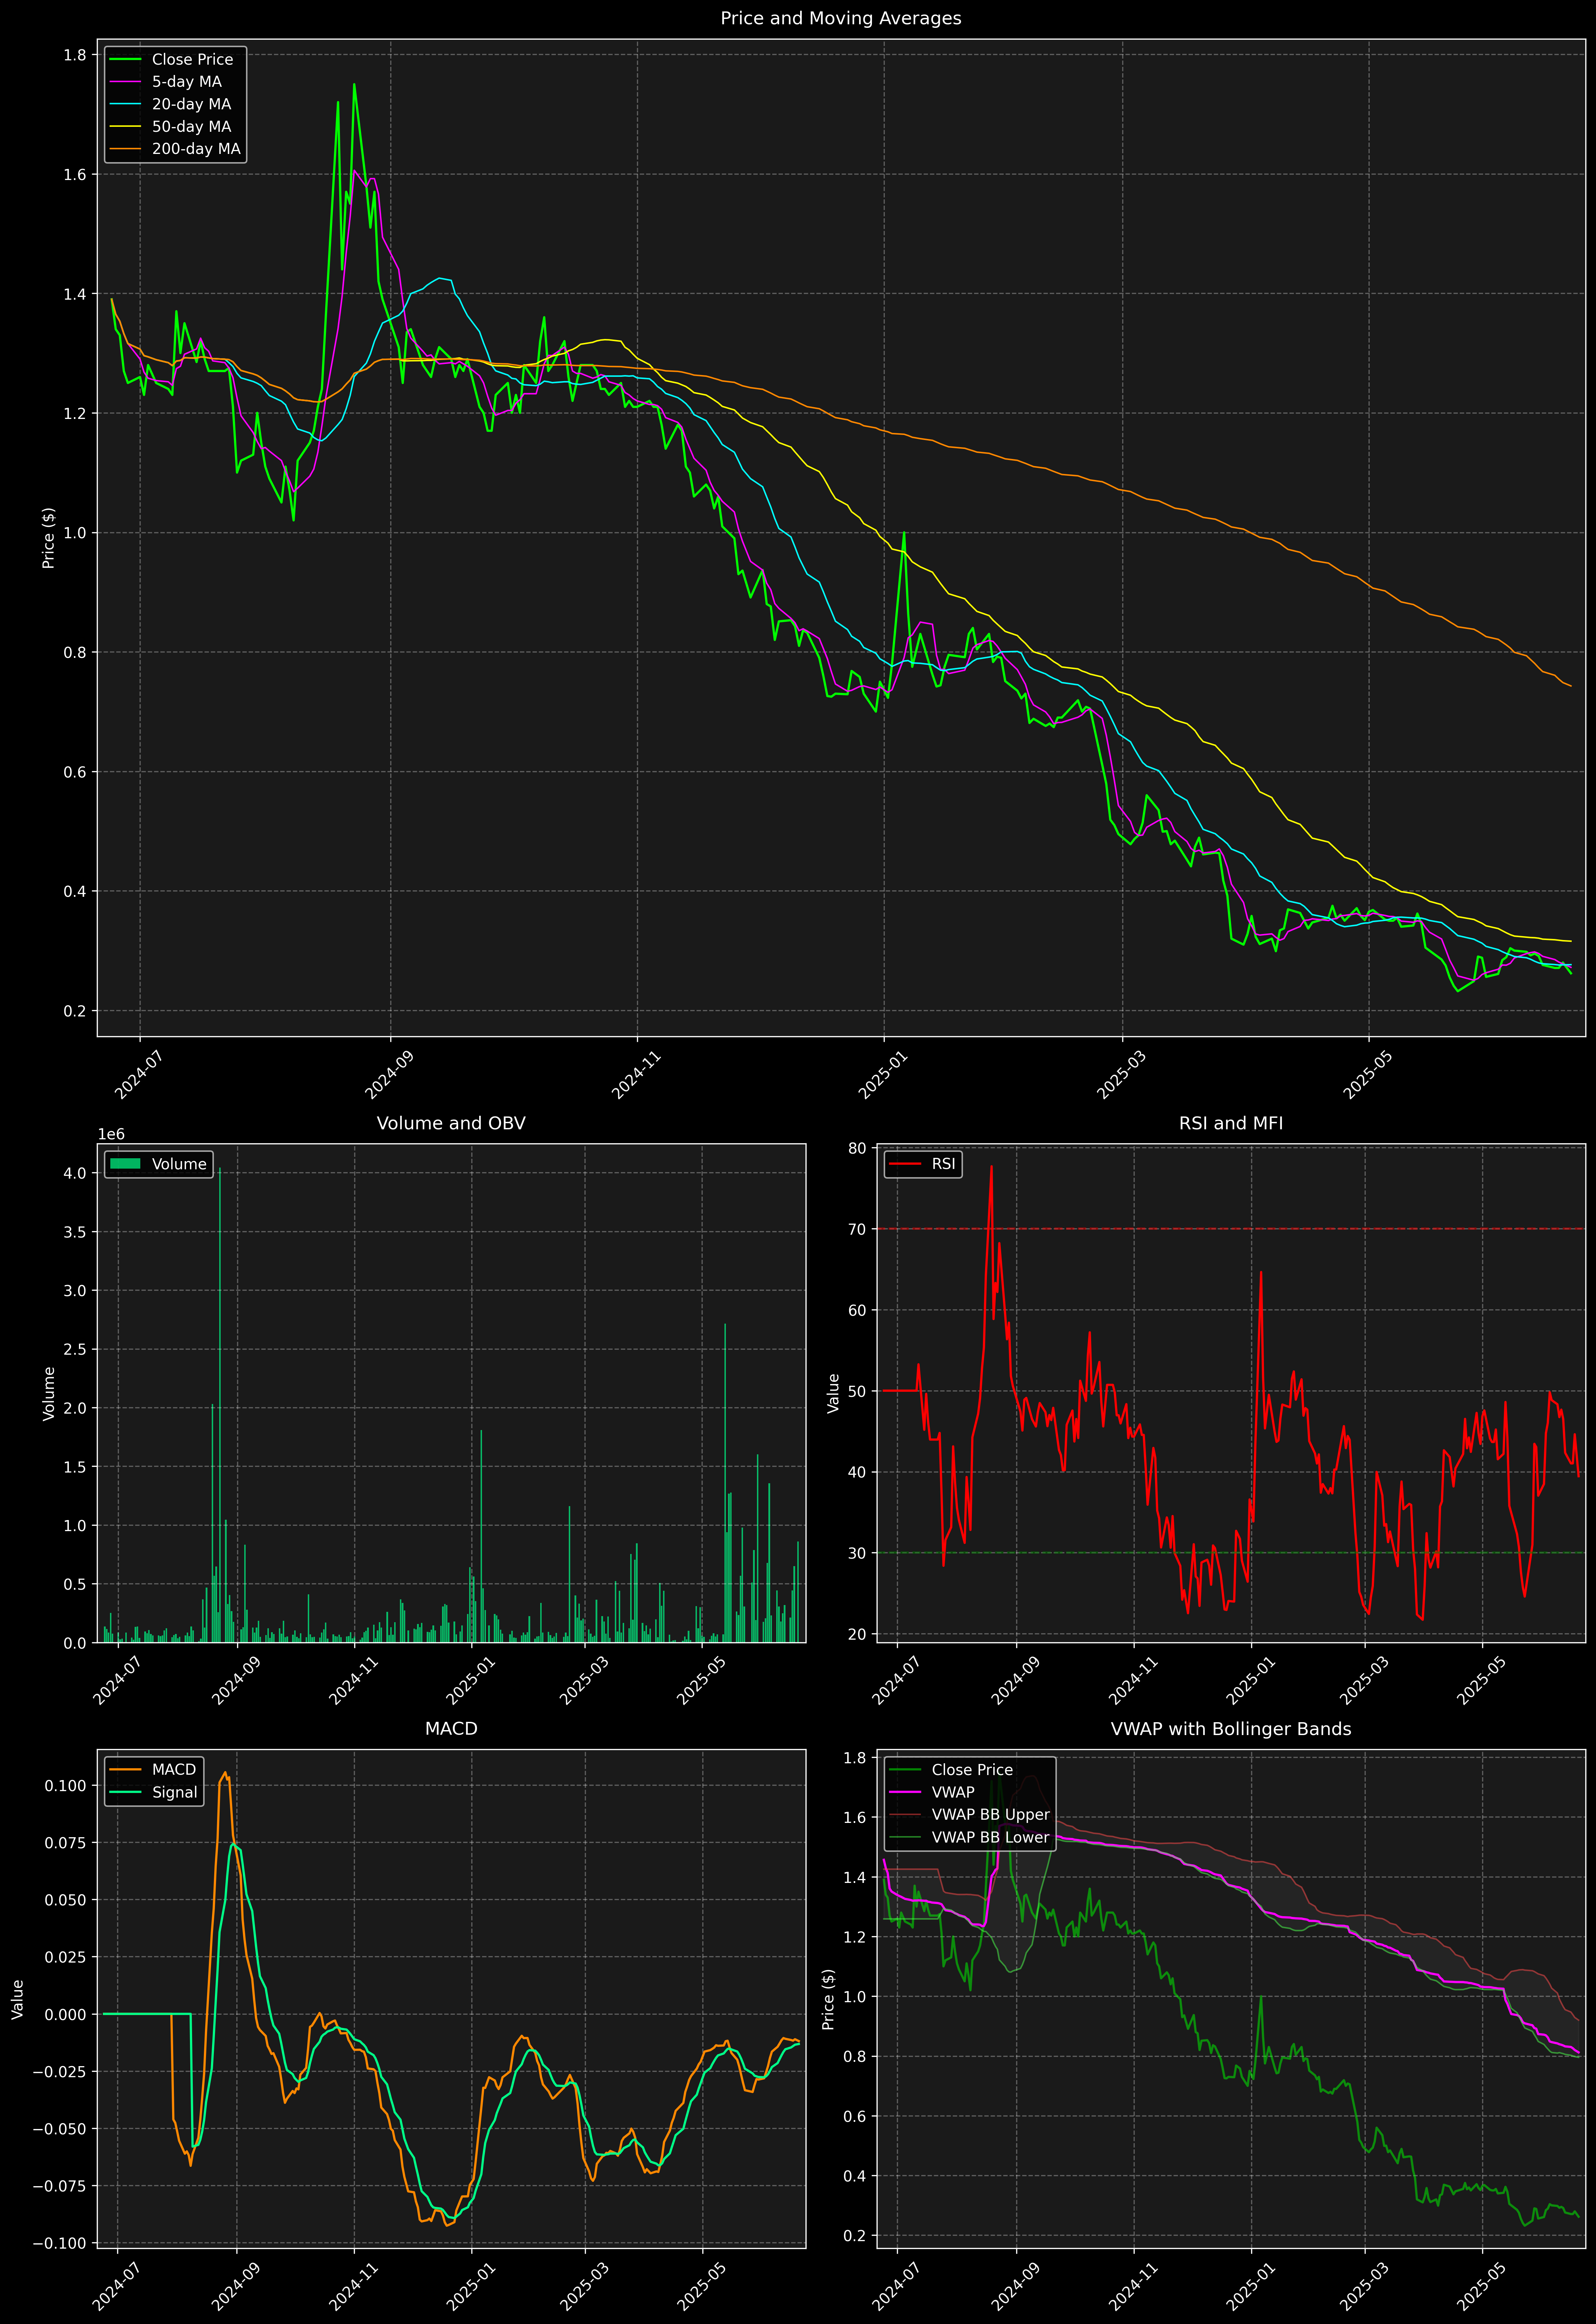Click the '0.8' y-tick on VWAP chart

(855, 2057)
